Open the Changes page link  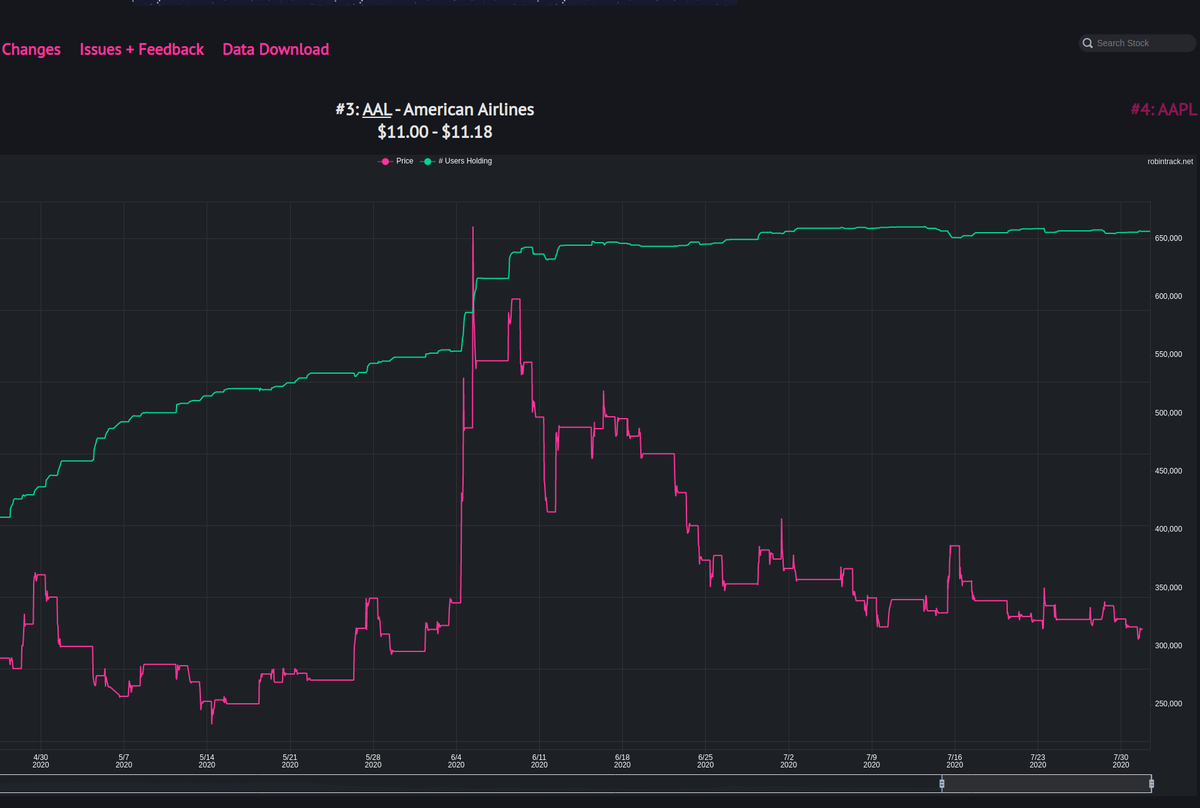[30, 49]
